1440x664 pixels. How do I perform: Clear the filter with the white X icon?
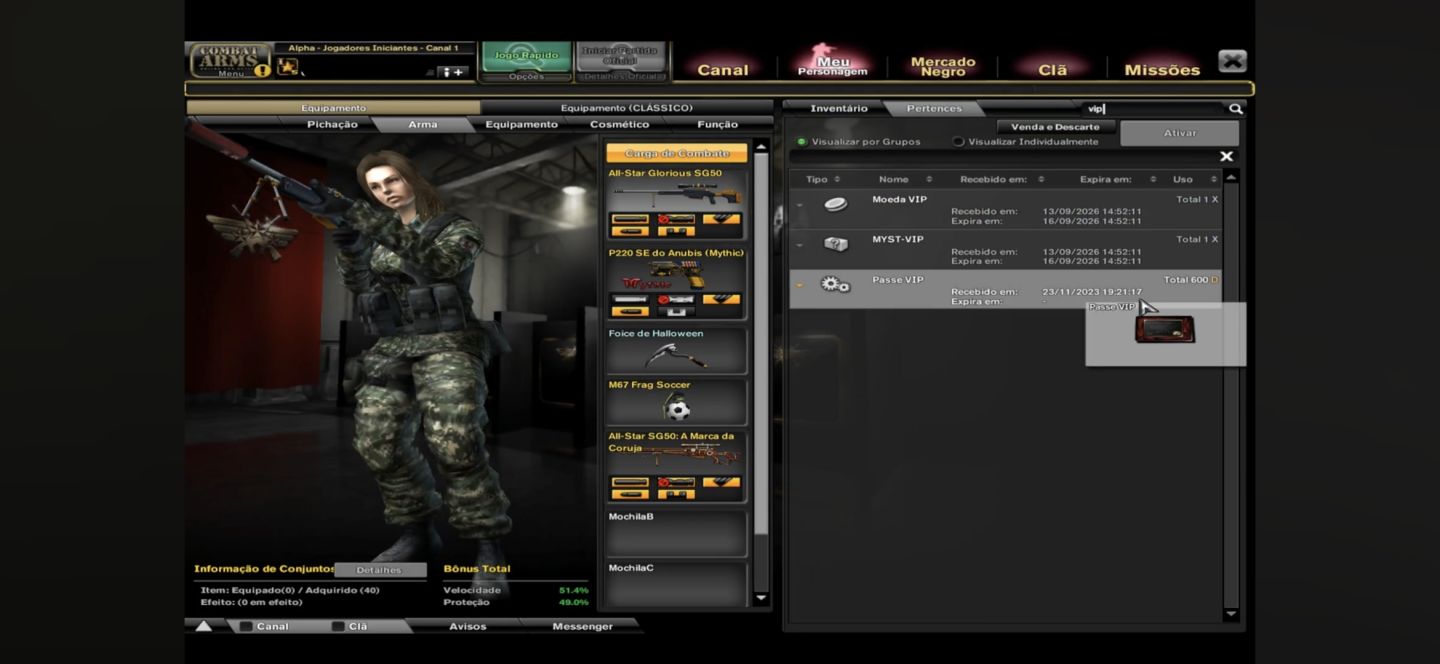coord(1227,156)
